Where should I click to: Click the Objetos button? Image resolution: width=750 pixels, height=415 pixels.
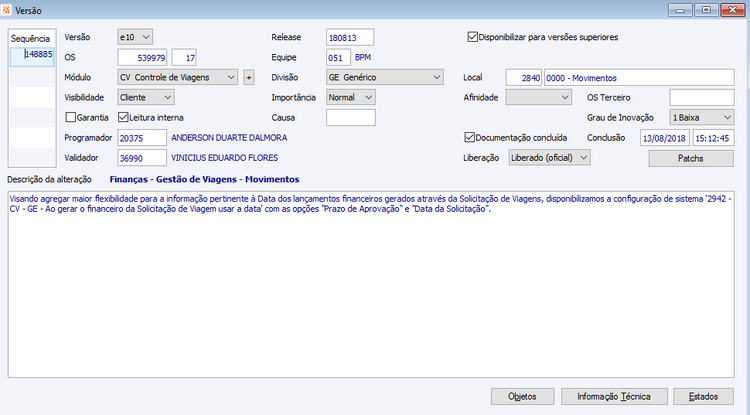coord(522,396)
